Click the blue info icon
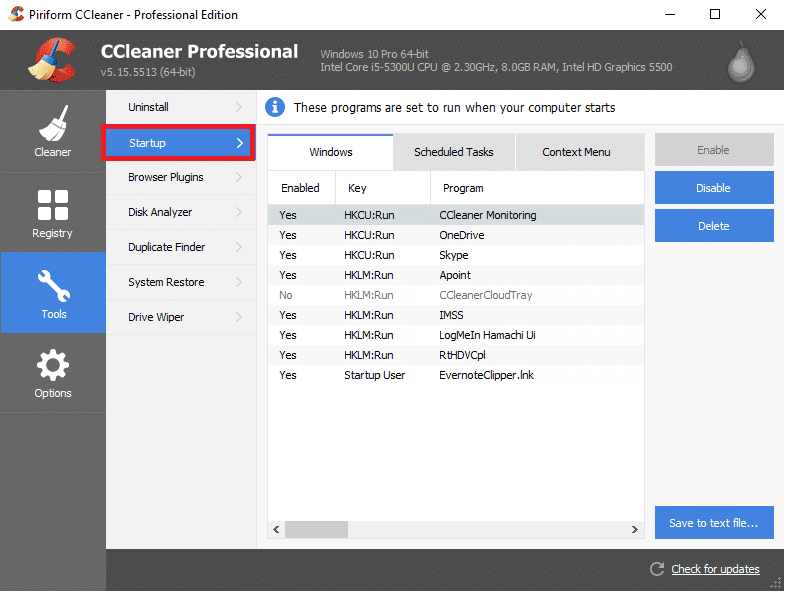Image resolution: width=789 pixels, height=595 pixels. (275, 107)
